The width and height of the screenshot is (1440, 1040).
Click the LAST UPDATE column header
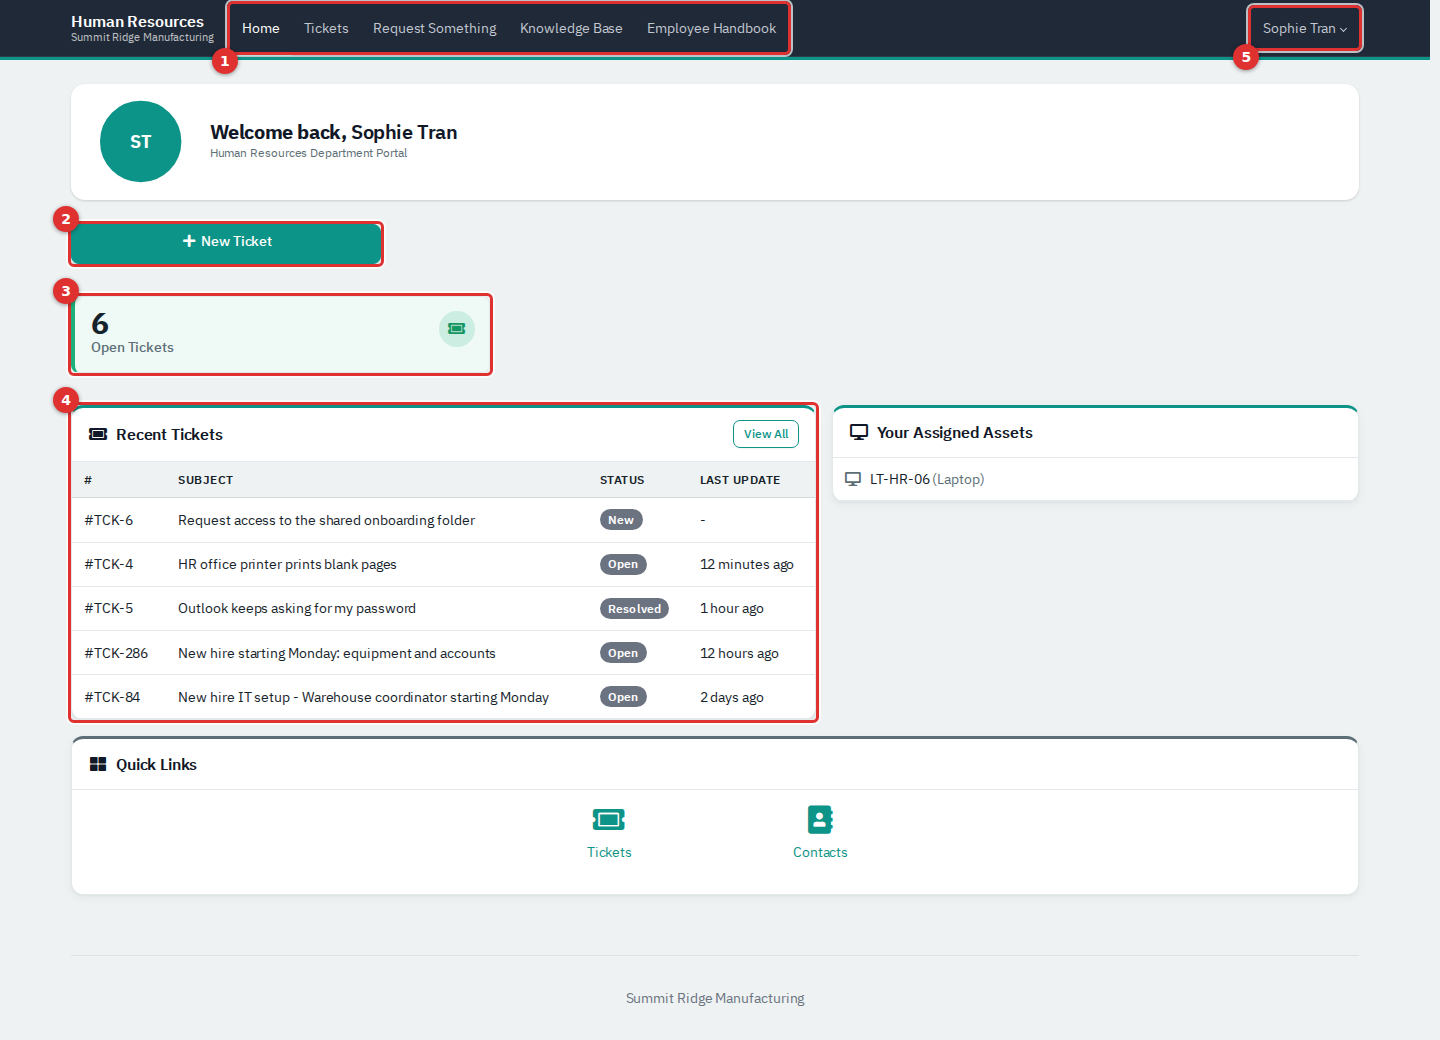coord(740,480)
